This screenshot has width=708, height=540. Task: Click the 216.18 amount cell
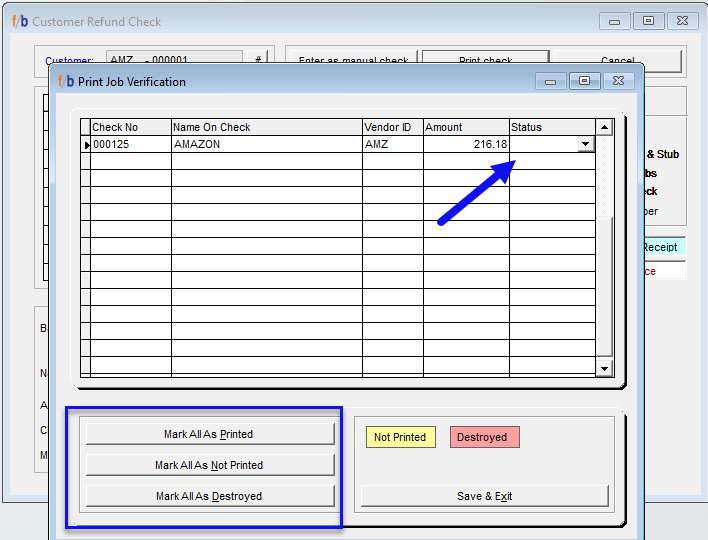click(465, 145)
